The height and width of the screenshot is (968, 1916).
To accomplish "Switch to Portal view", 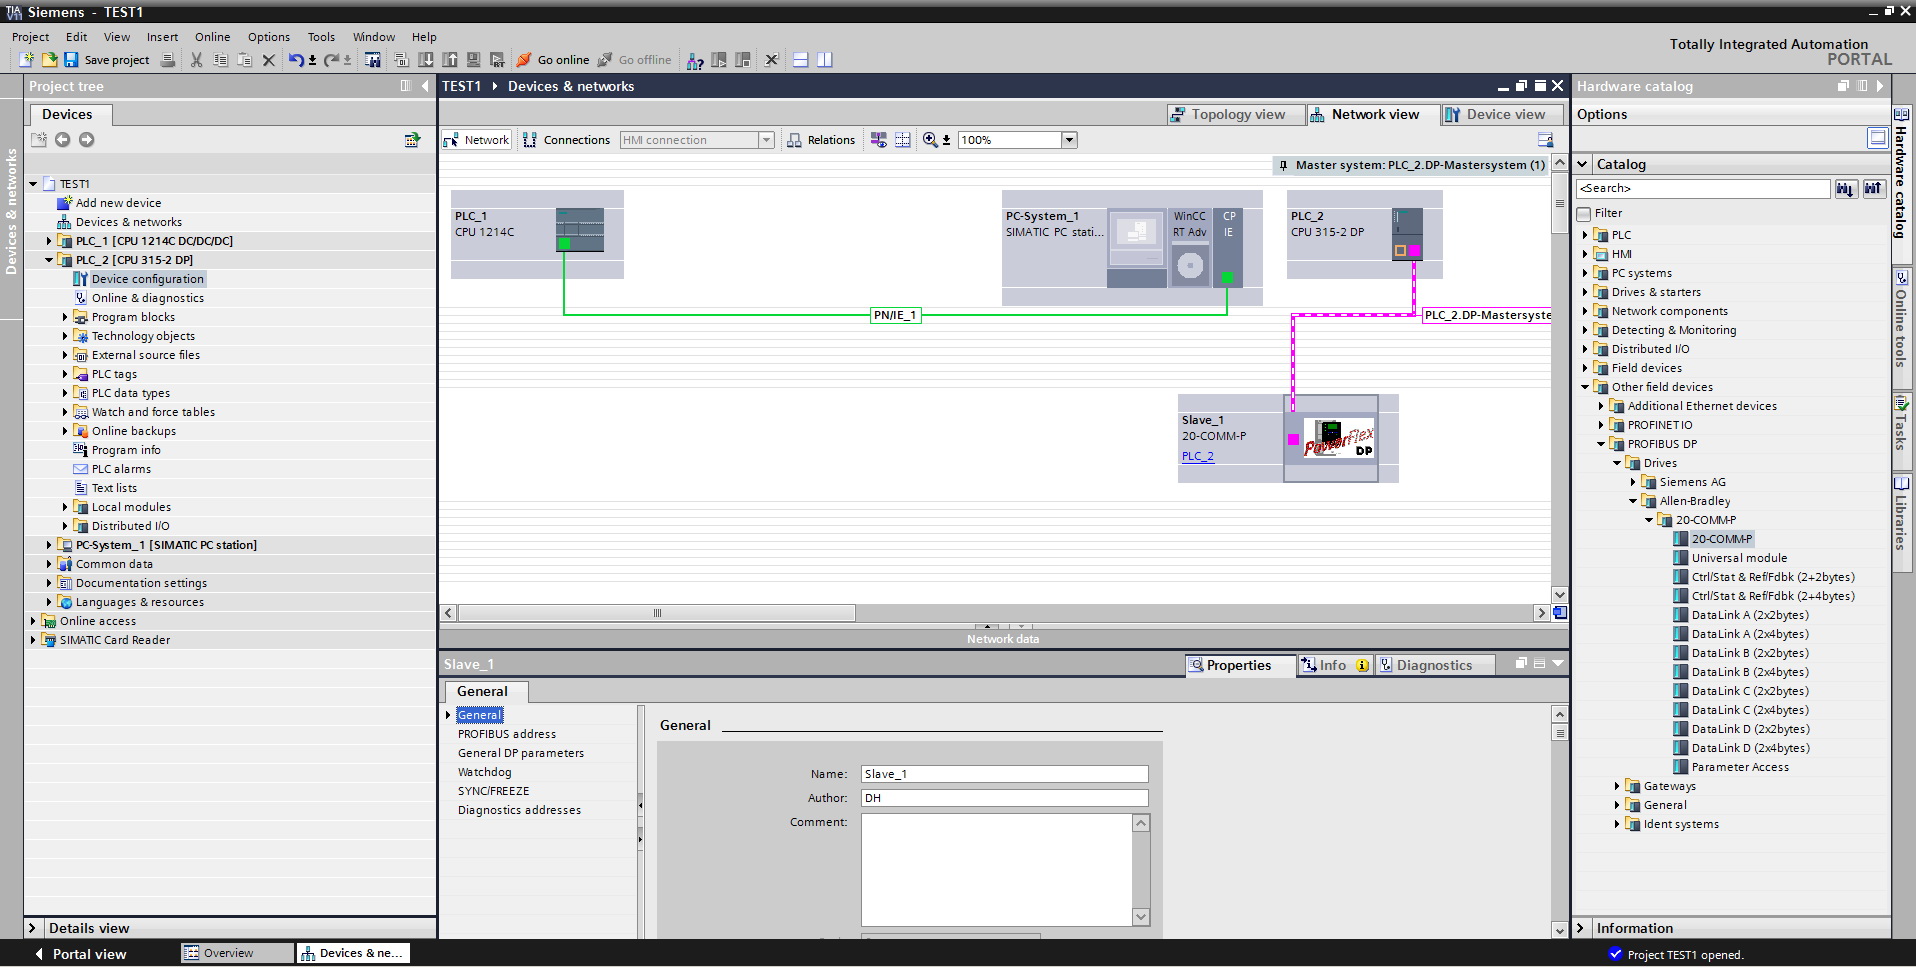I will [81, 954].
